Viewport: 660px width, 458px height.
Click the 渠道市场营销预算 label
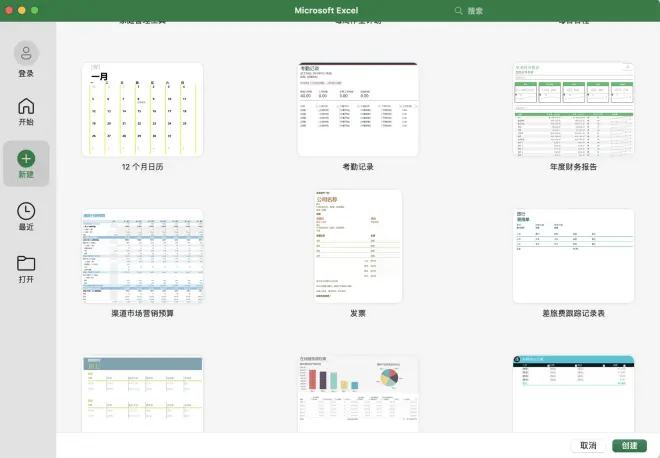pos(142,313)
